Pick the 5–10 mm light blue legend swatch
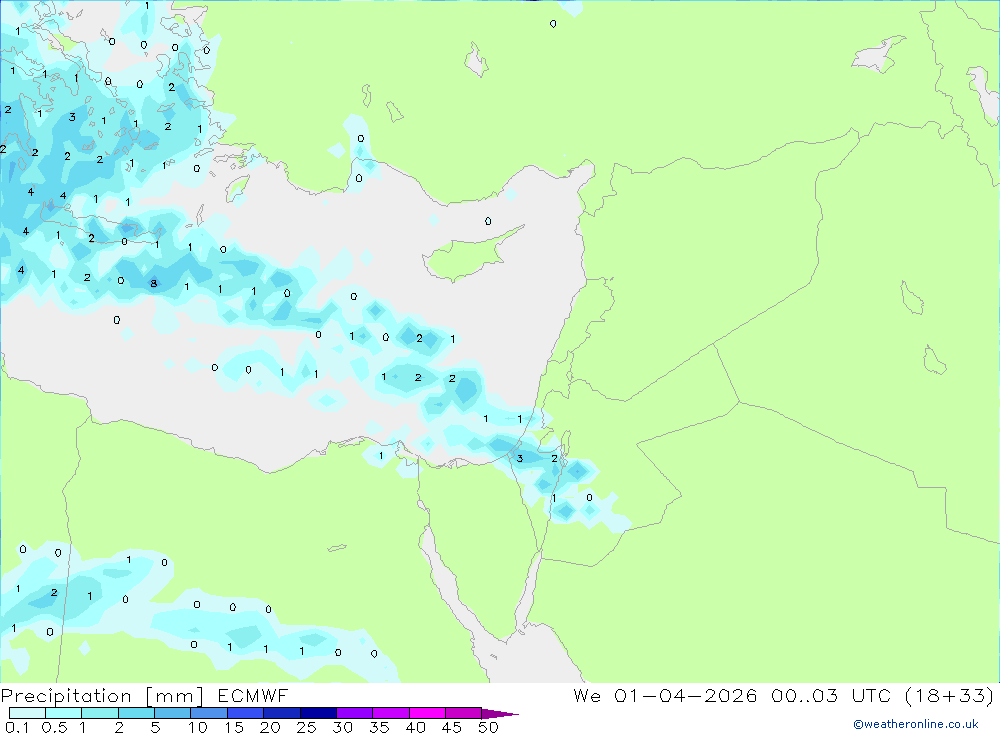The image size is (1000, 733). tap(172, 713)
